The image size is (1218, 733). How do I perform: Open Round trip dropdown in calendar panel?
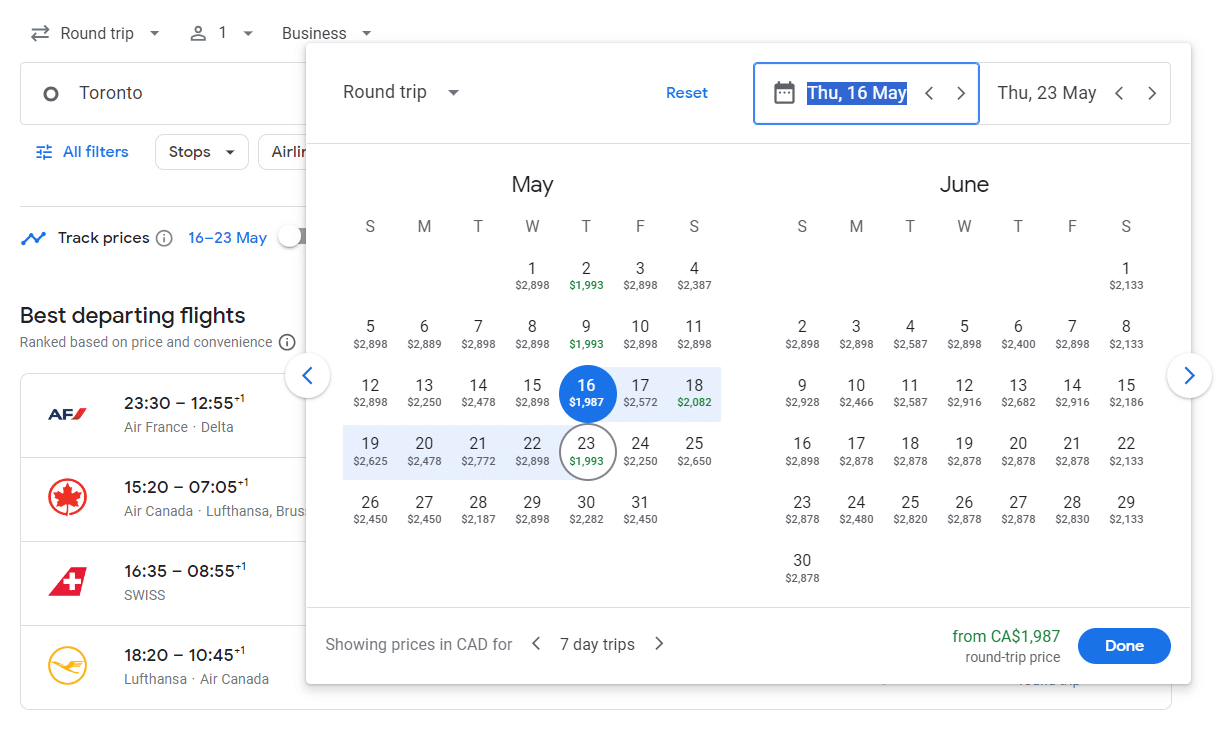click(x=401, y=92)
